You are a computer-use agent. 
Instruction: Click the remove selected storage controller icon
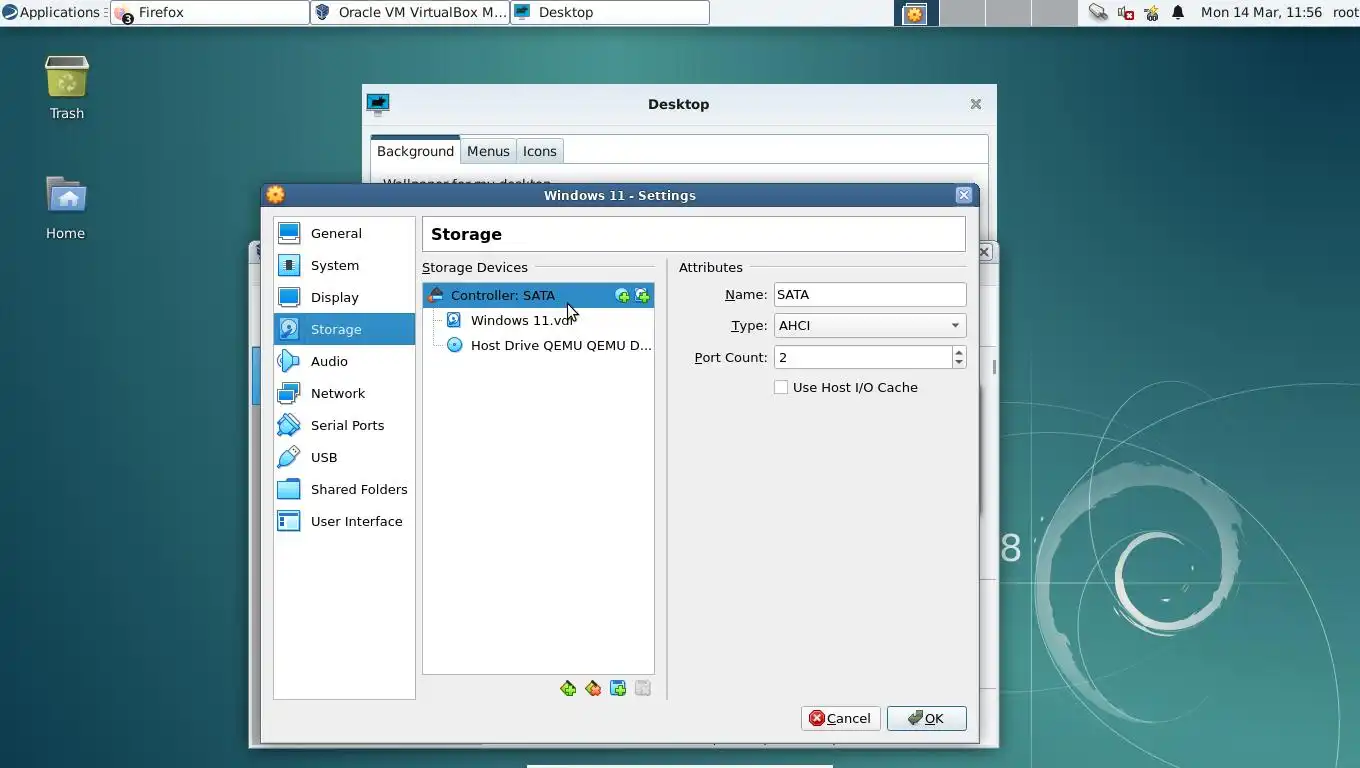click(x=593, y=688)
